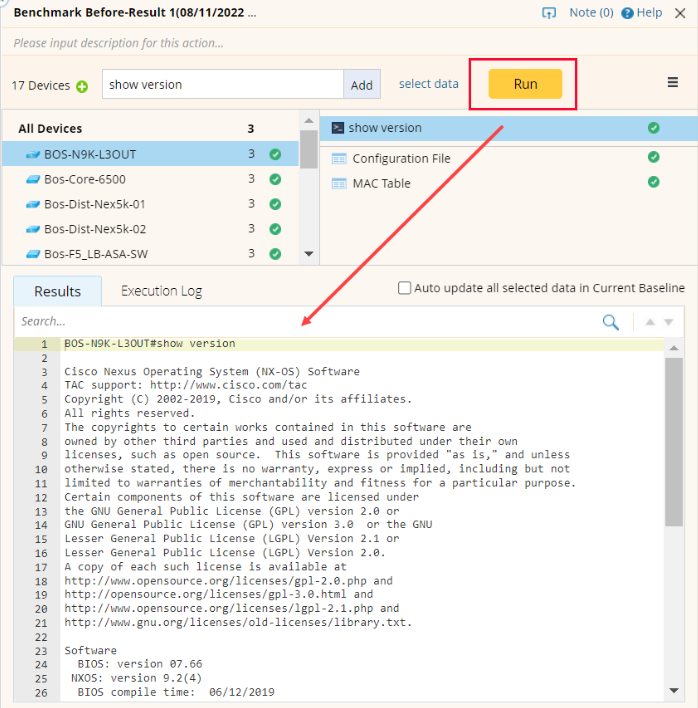Select device Bos-Core-6500
Image resolution: width=698 pixels, height=708 pixels.
tap(151, 179)
